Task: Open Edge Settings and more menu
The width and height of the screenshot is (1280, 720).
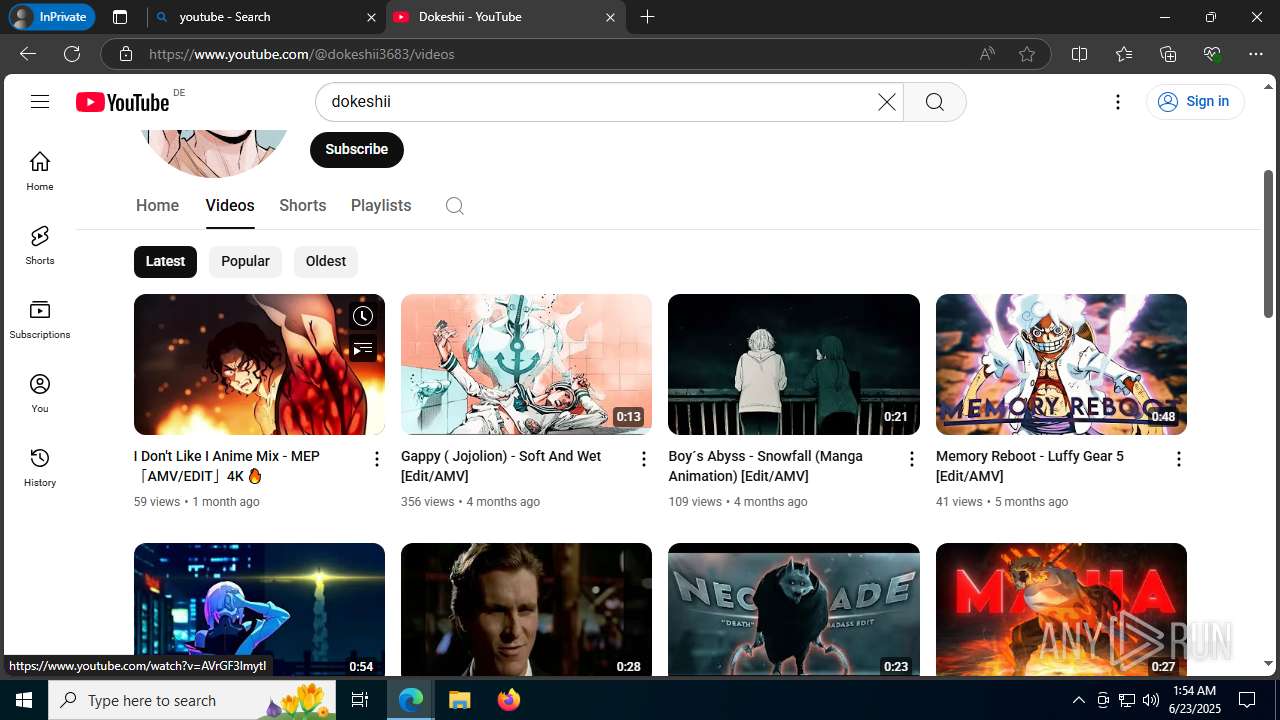Action: (x=1256, y=54)
